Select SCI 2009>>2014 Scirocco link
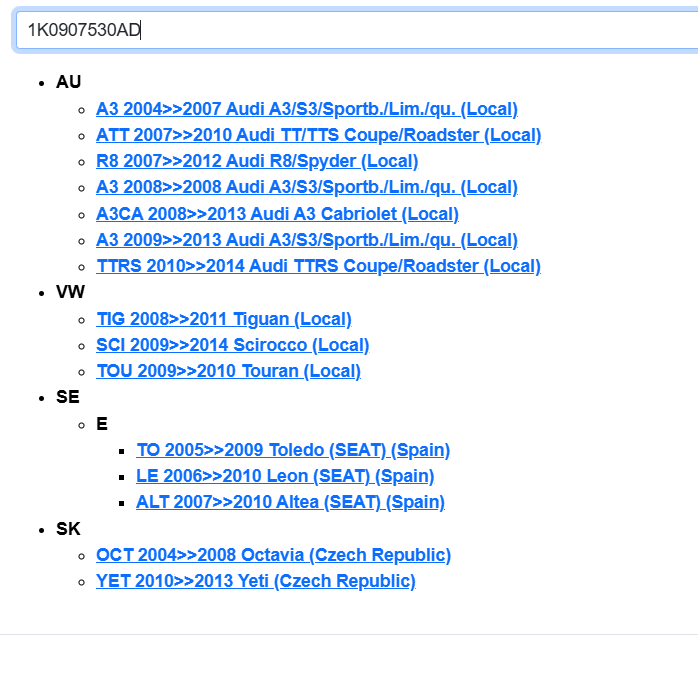 point(232,345)
